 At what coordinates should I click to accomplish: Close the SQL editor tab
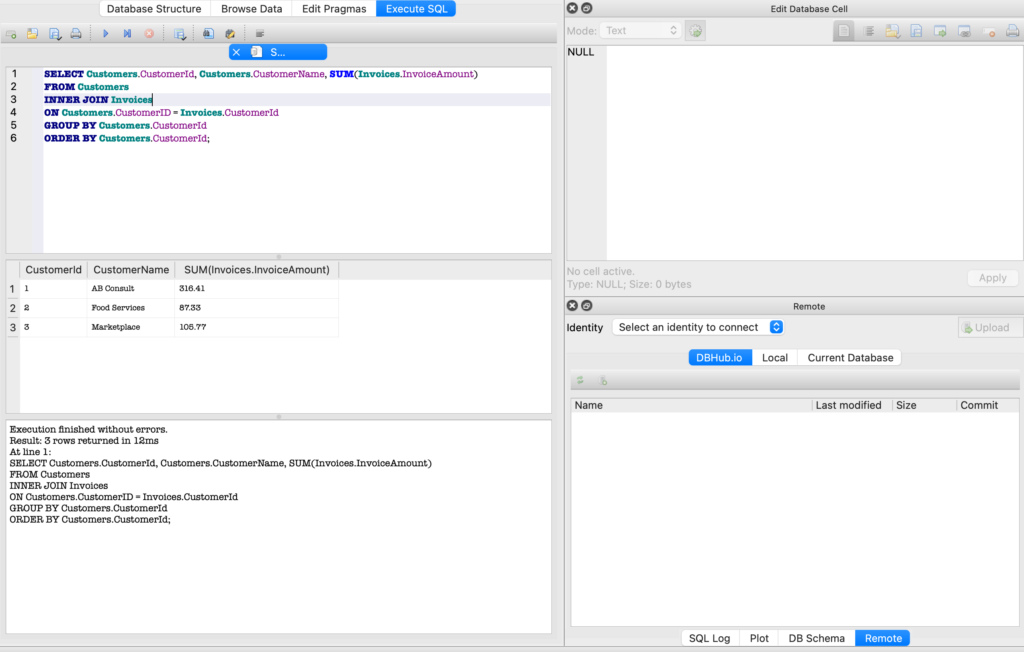click(236, 52)
